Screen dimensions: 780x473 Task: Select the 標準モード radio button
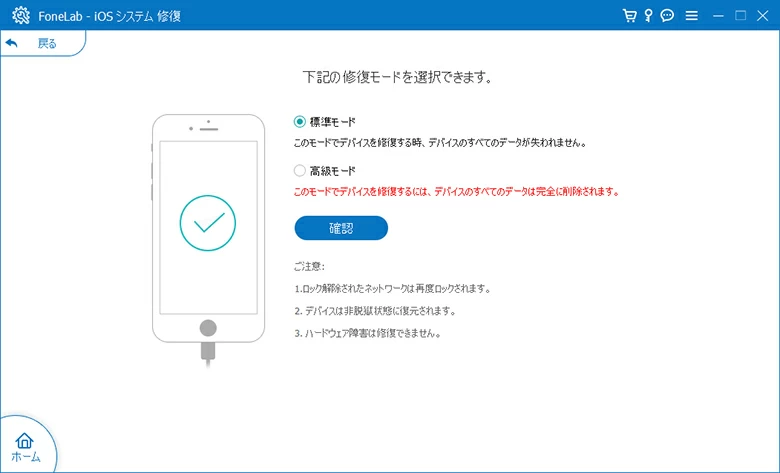[299, 121]
